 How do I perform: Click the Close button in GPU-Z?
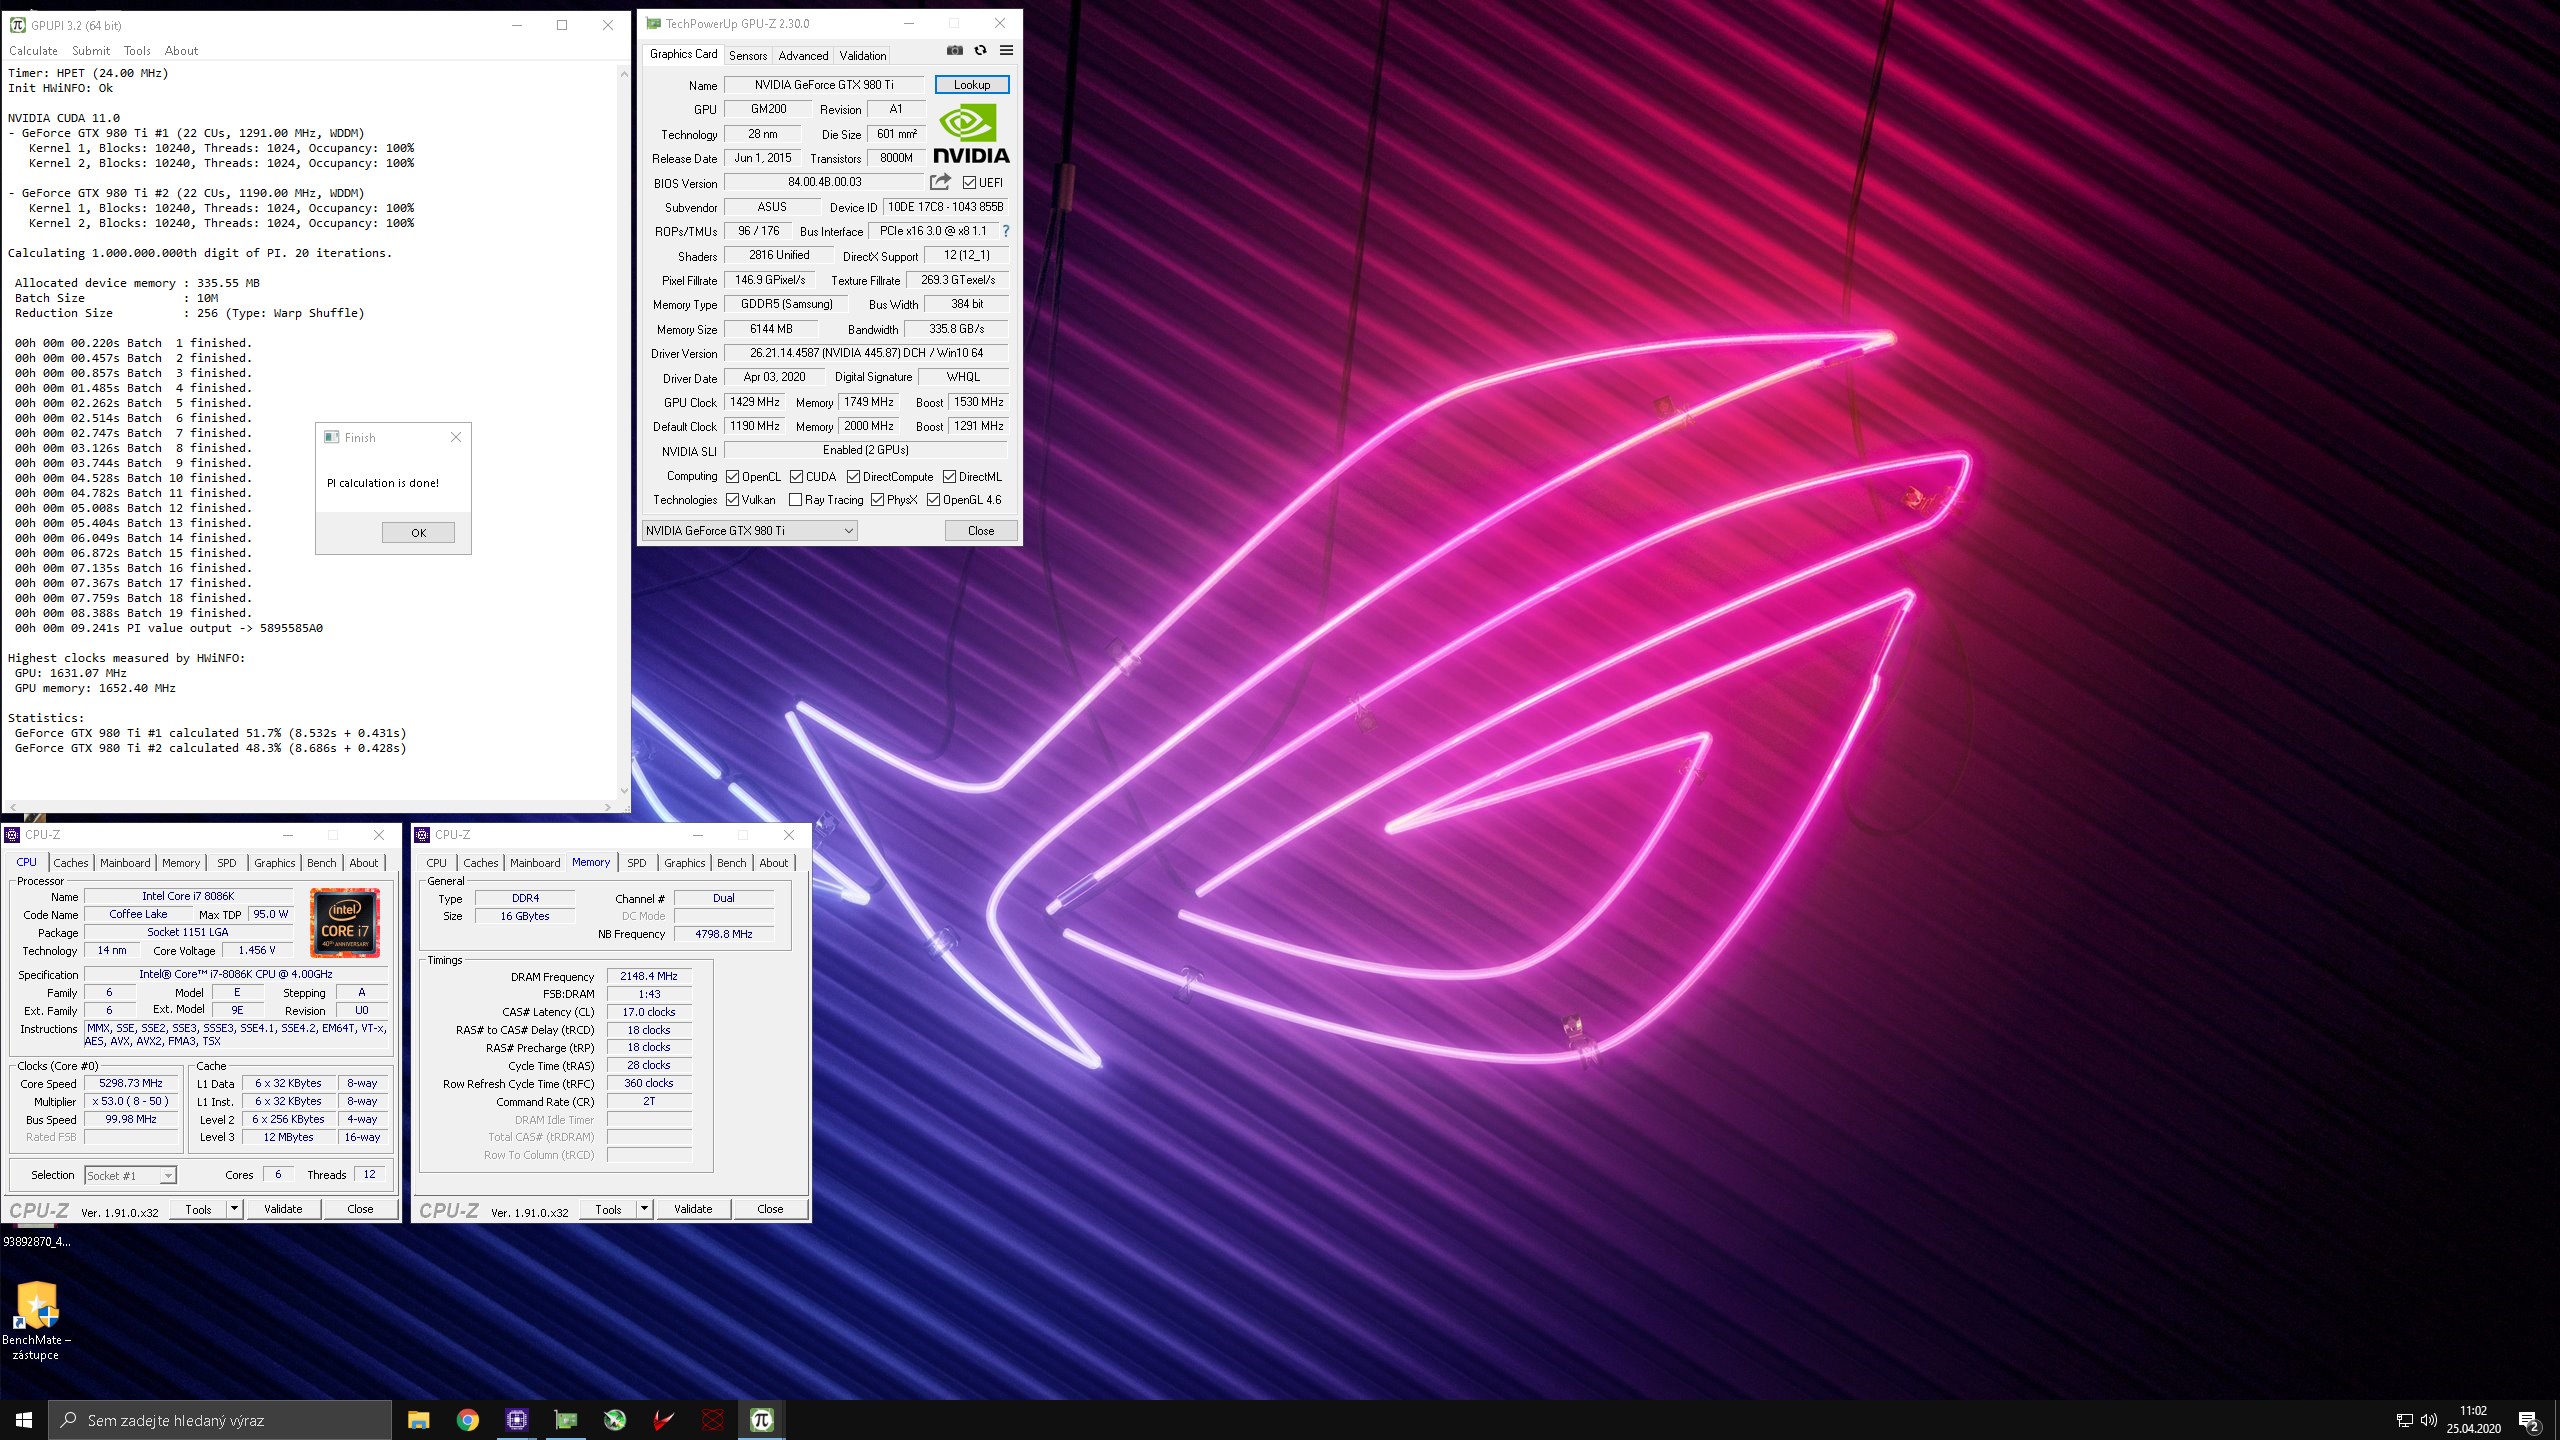click(980, 530)
